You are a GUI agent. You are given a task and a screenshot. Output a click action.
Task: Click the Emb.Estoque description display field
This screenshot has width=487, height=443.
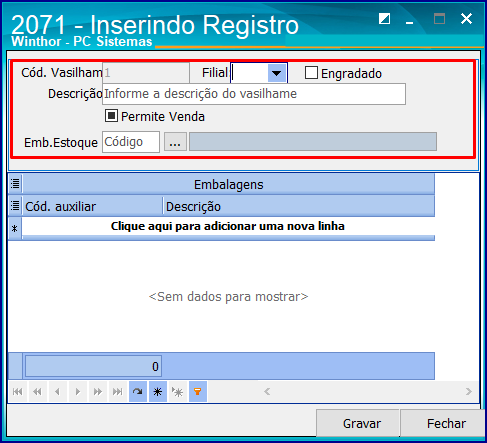[x=313, y=142]
